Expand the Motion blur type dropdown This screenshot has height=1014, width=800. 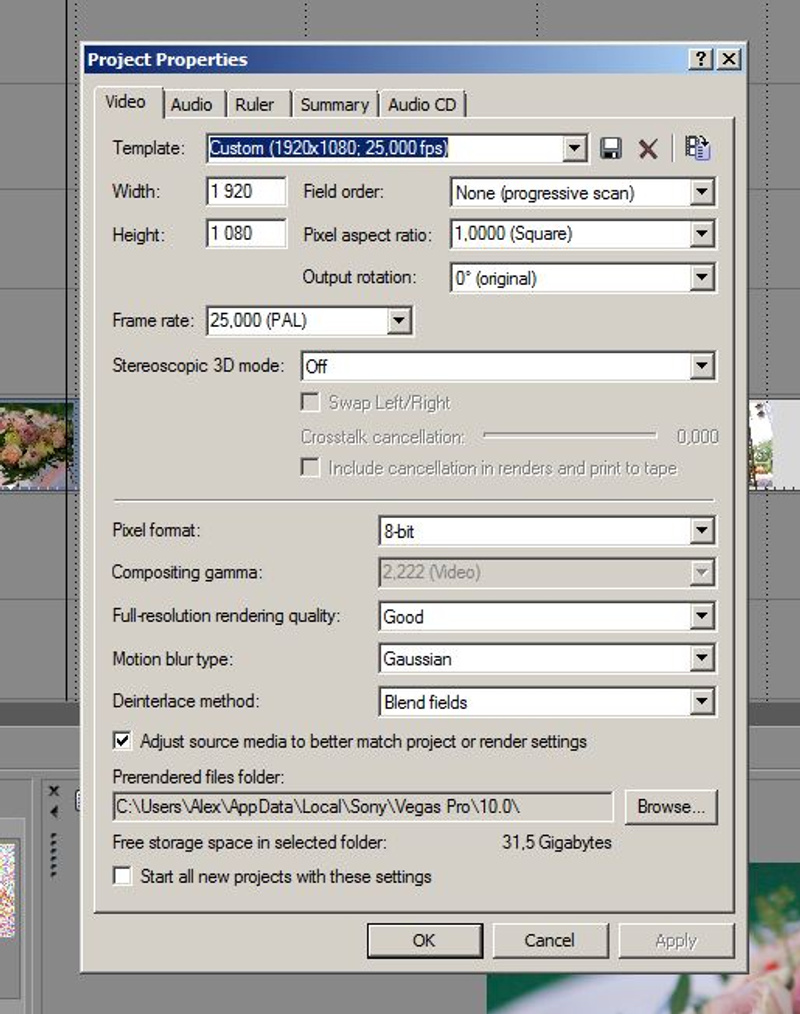coord(702,659)
